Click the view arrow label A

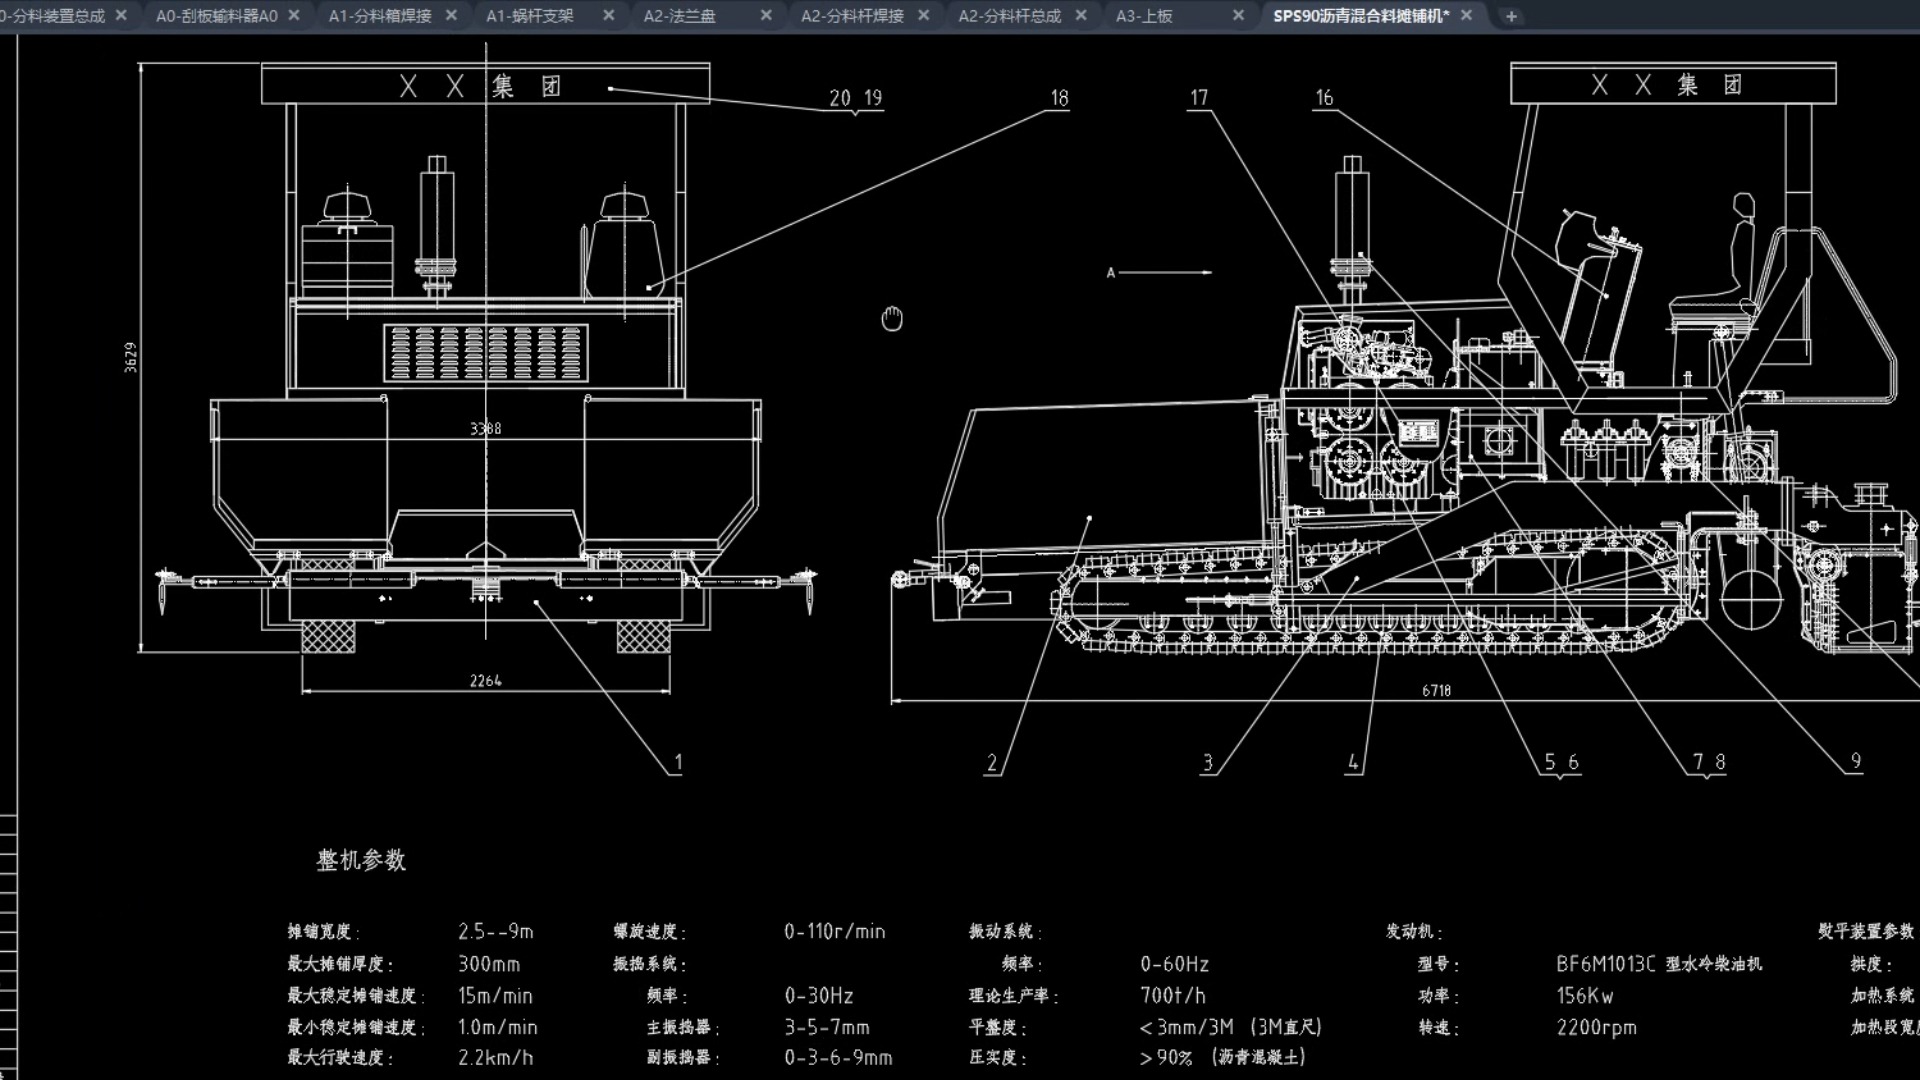coord(1110,273)
